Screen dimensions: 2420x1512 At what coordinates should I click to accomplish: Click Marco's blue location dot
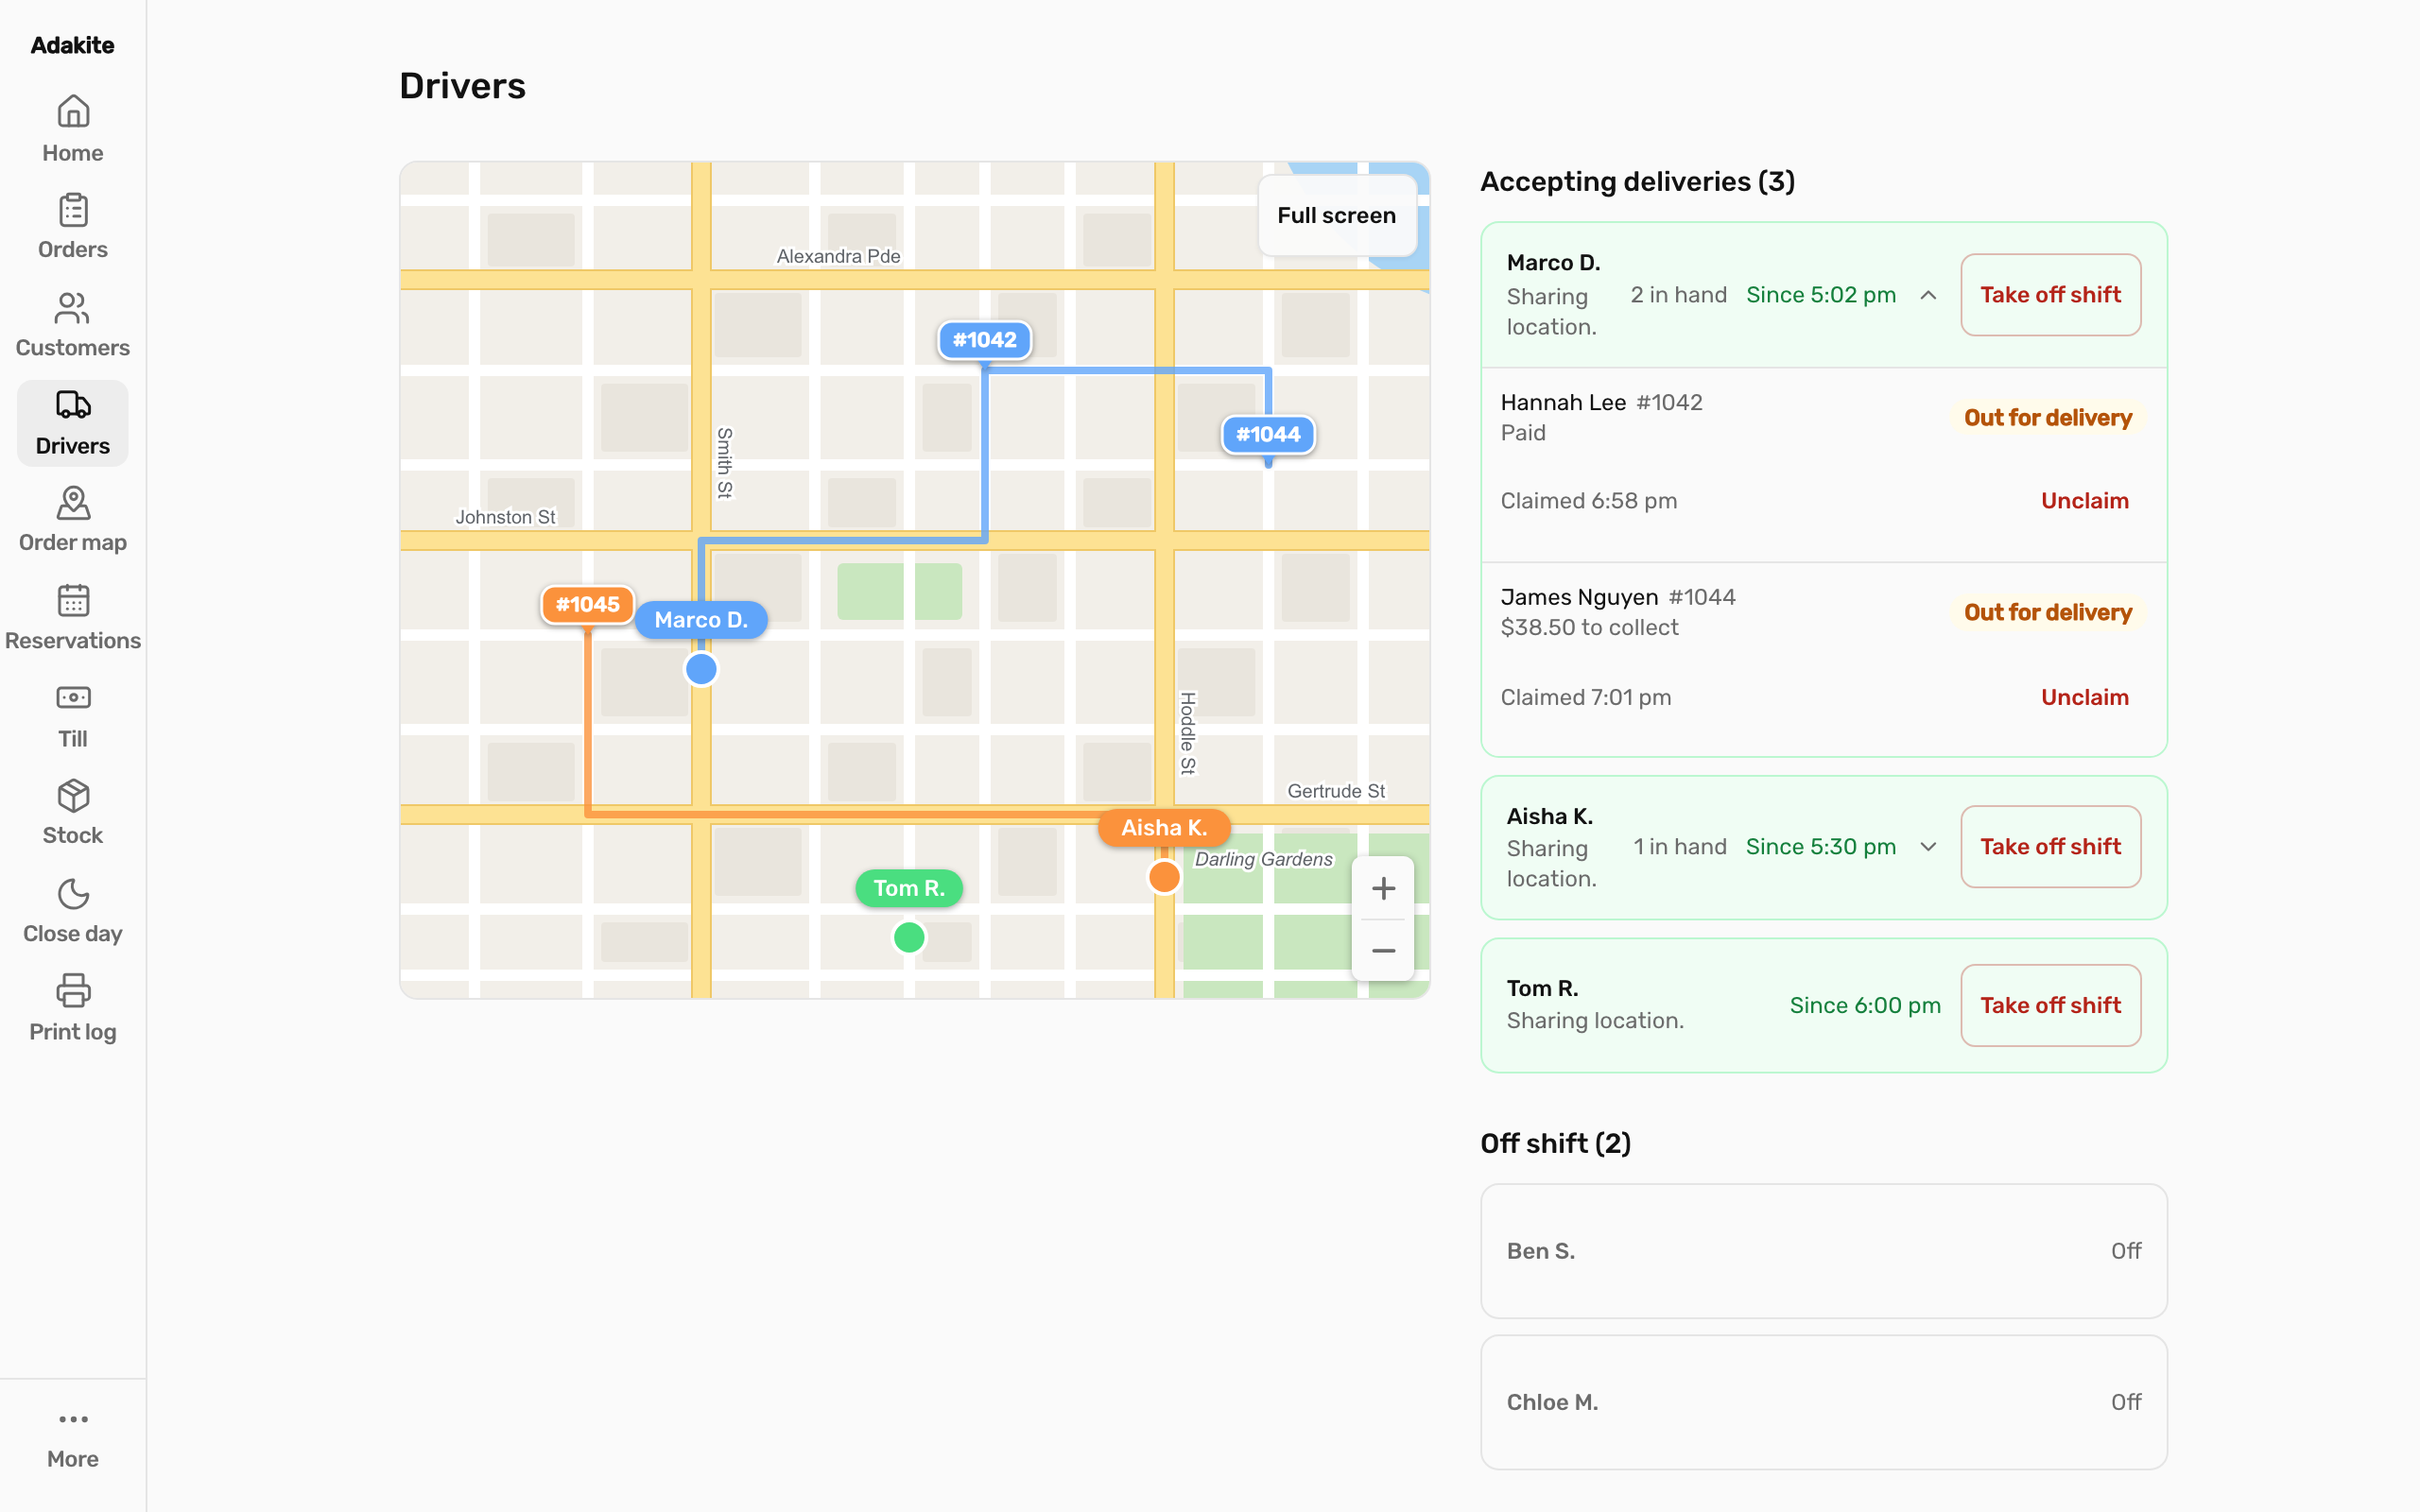(x=701, y=669)
